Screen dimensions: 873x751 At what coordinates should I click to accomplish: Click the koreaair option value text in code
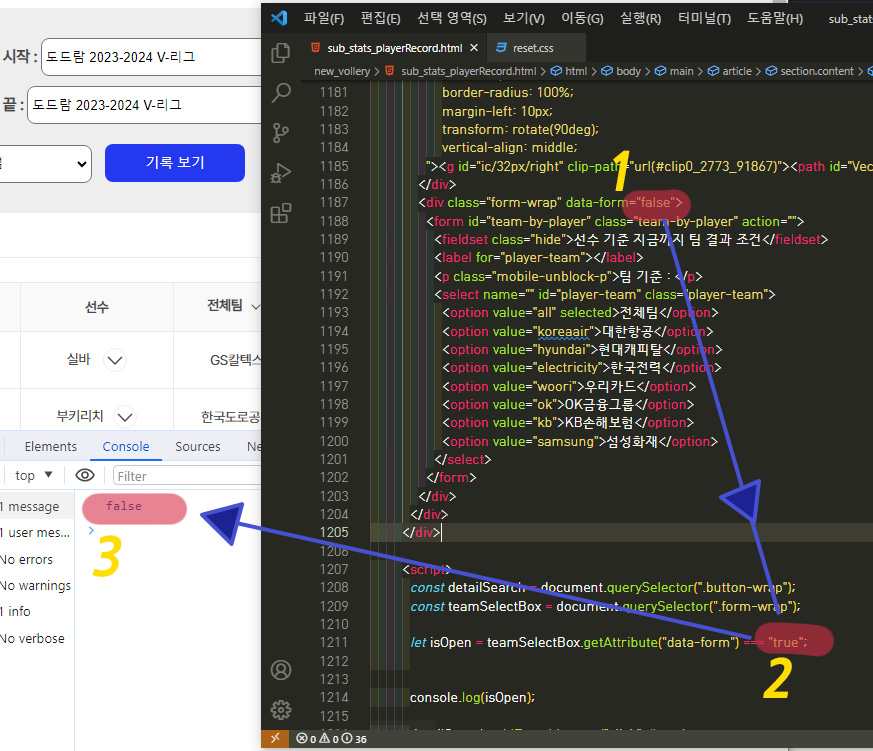pyautogui.click(x=562, y=332)
